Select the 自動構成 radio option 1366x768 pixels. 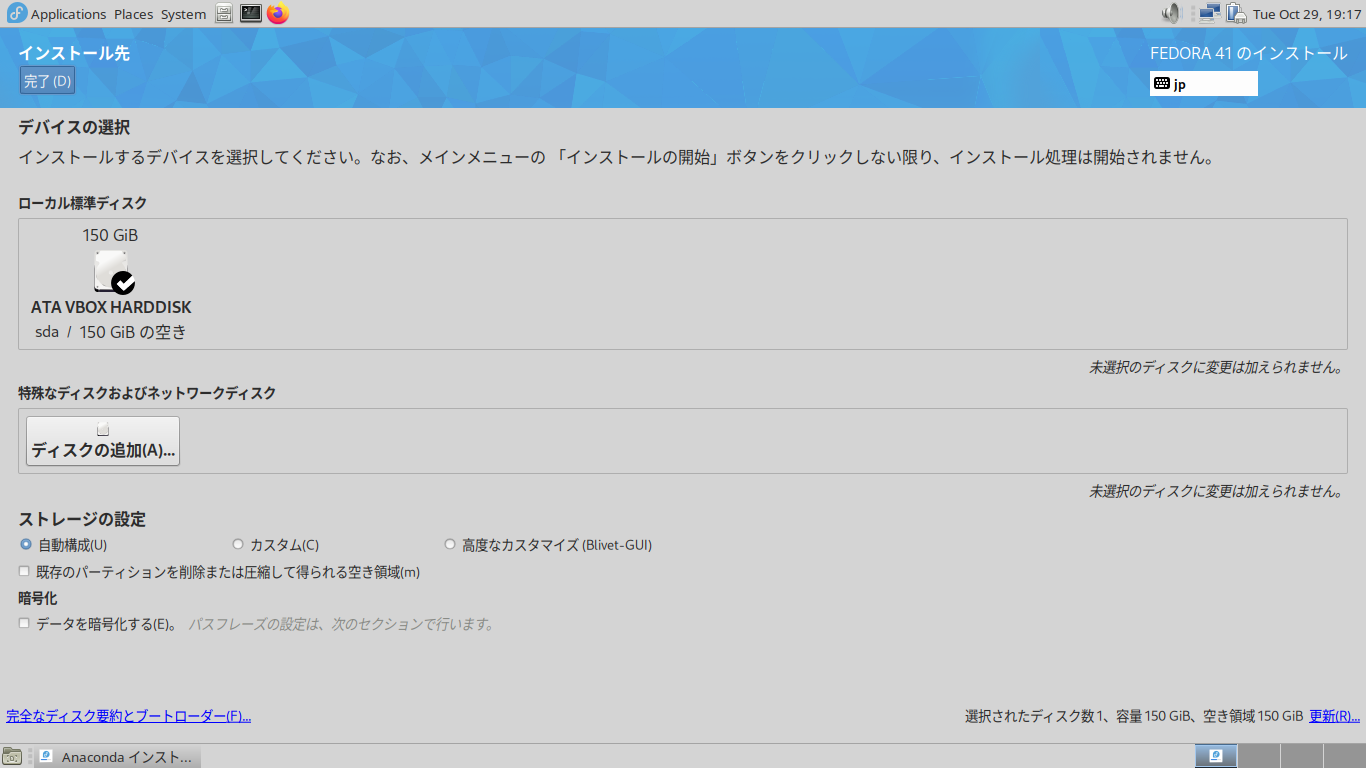[26, 545]
